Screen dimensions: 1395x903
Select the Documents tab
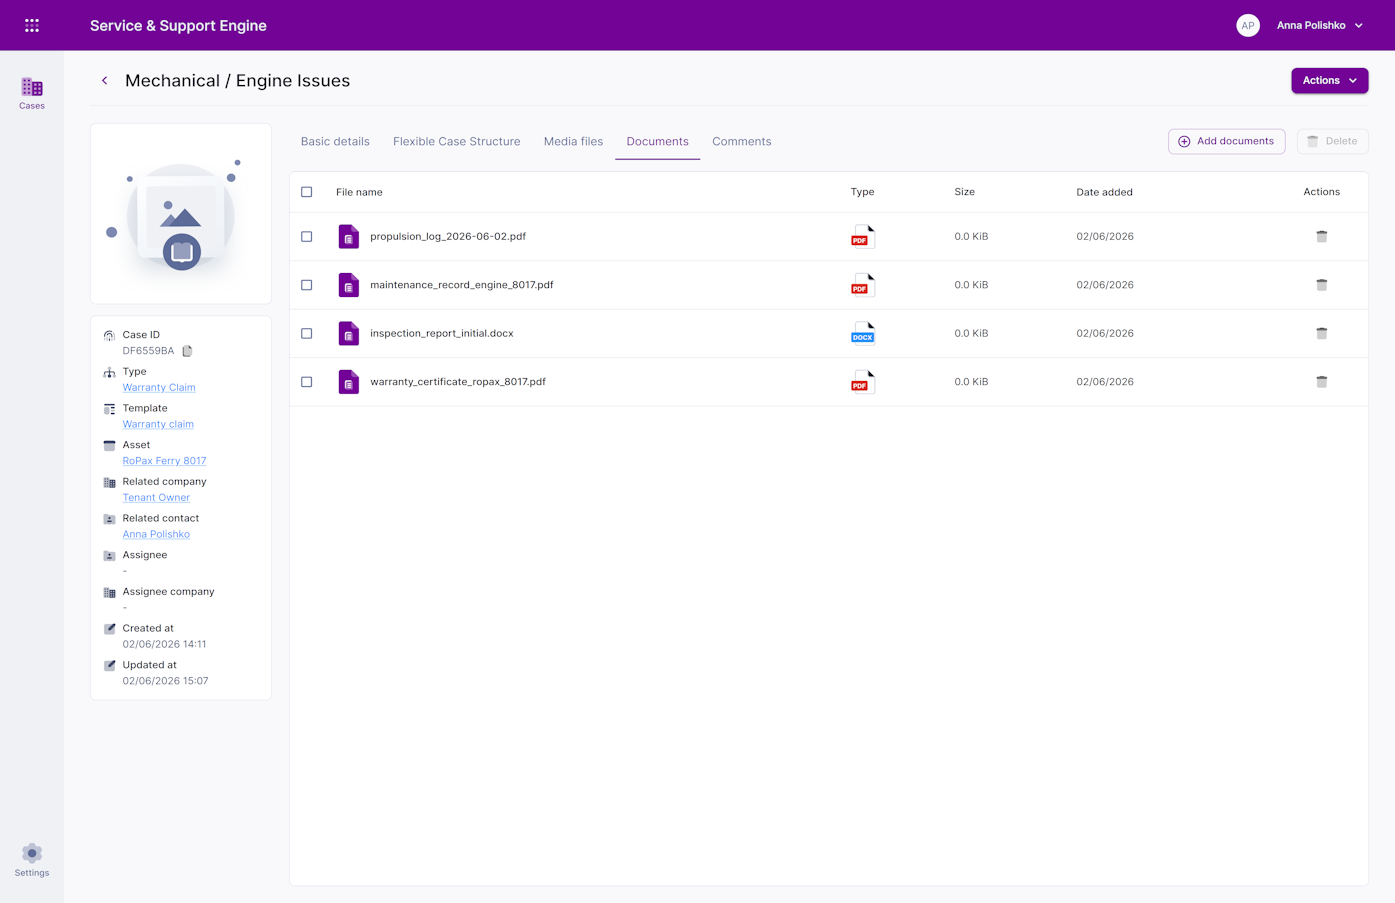point(657,142)
